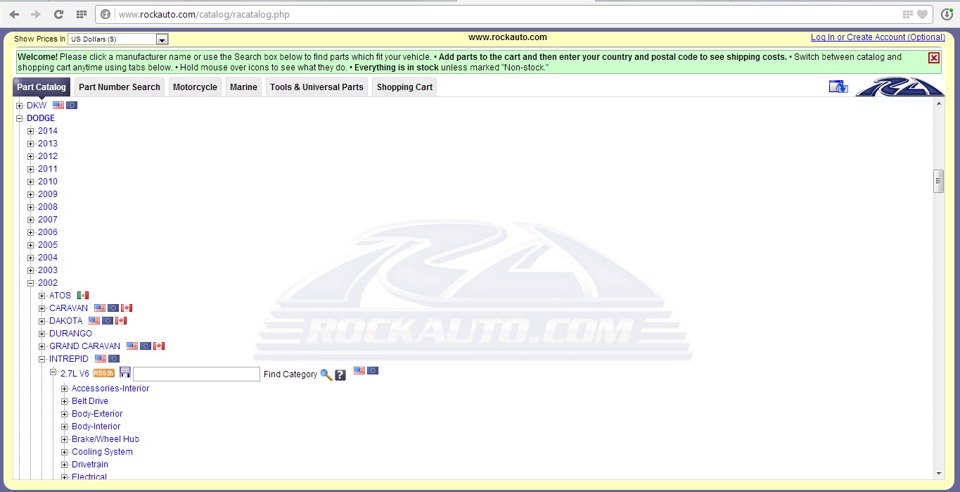Image resolution: width=960 pixels, height=492 pixels.
Task: Click the EU flag next to INTREPID
Action: pos(114,359)
